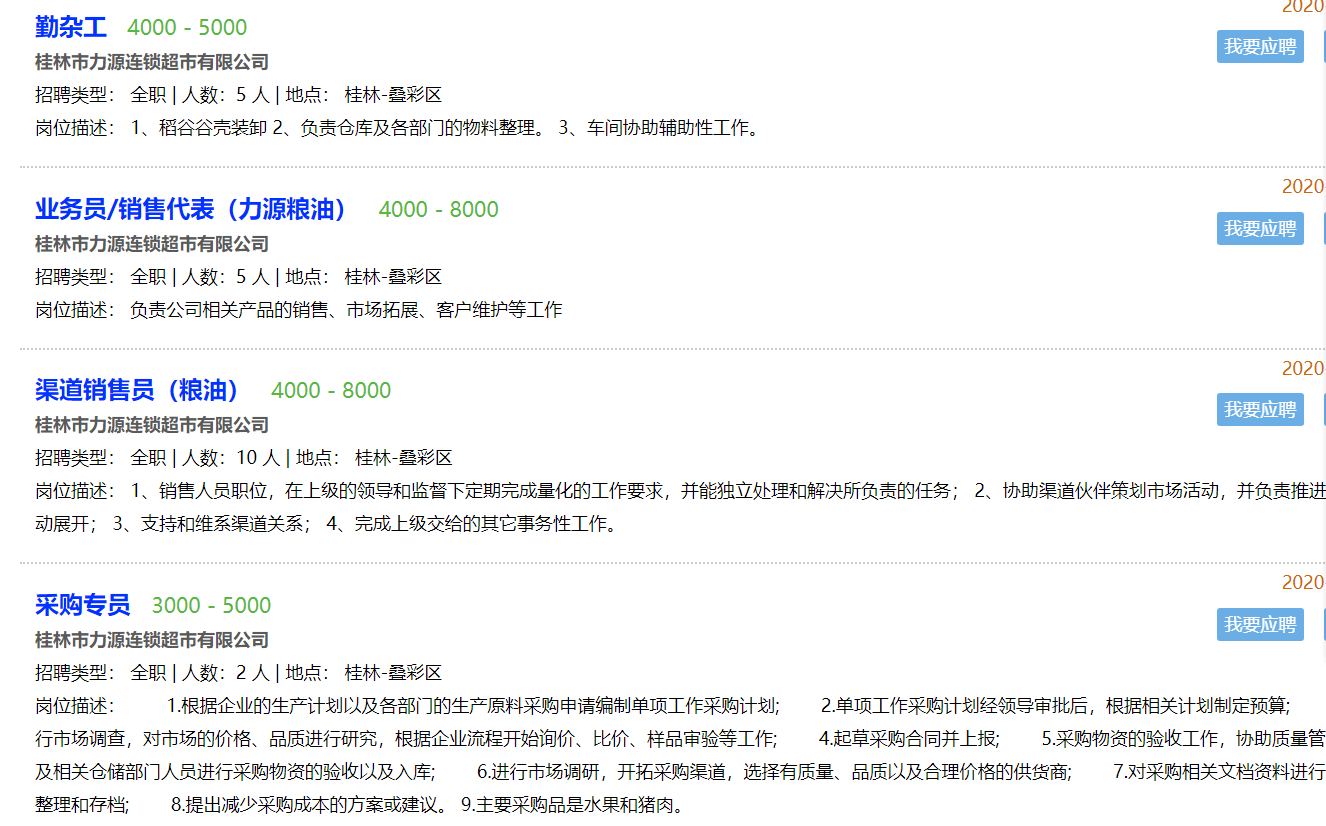Select 渠道销售员 recruitment line with 10 人
The height and width of the screenshot is (826, 1326).
point(244,458)
